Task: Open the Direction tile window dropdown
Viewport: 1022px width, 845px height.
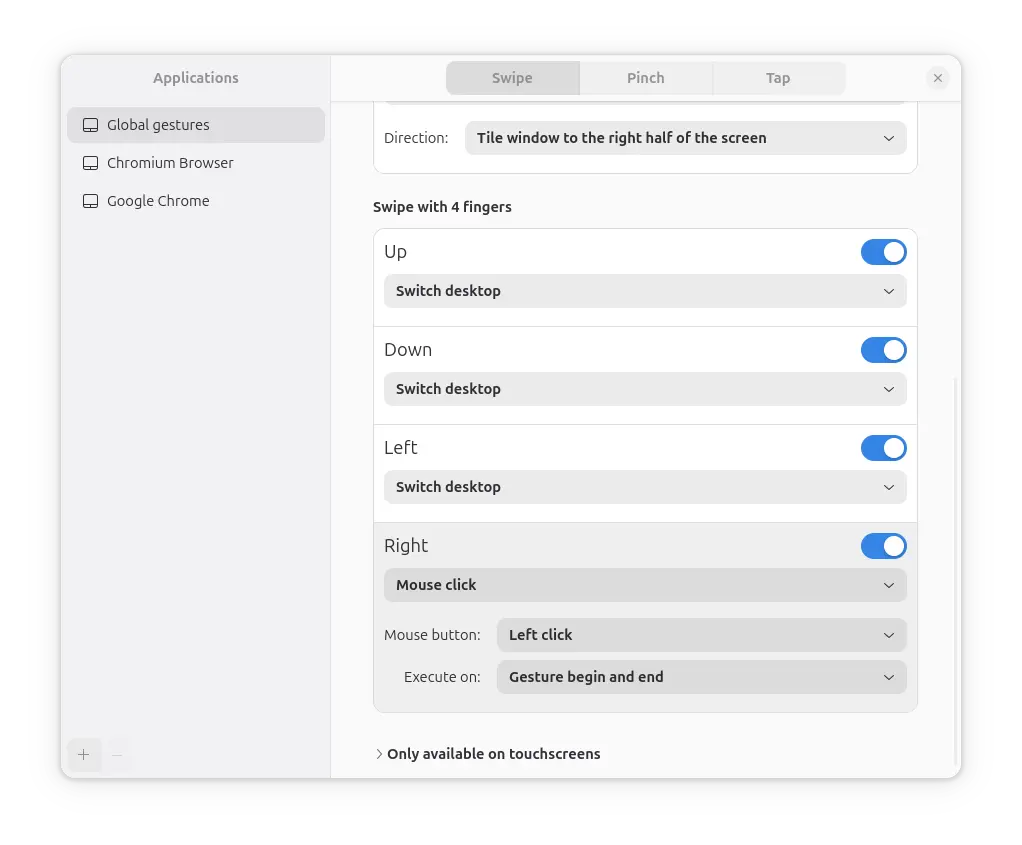Action: [x=685, y=138]
